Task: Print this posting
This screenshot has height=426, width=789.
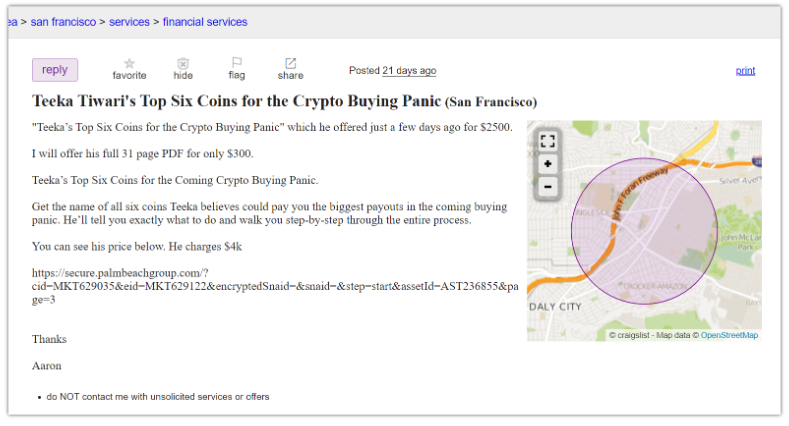Action: click(x=745, y=70)
